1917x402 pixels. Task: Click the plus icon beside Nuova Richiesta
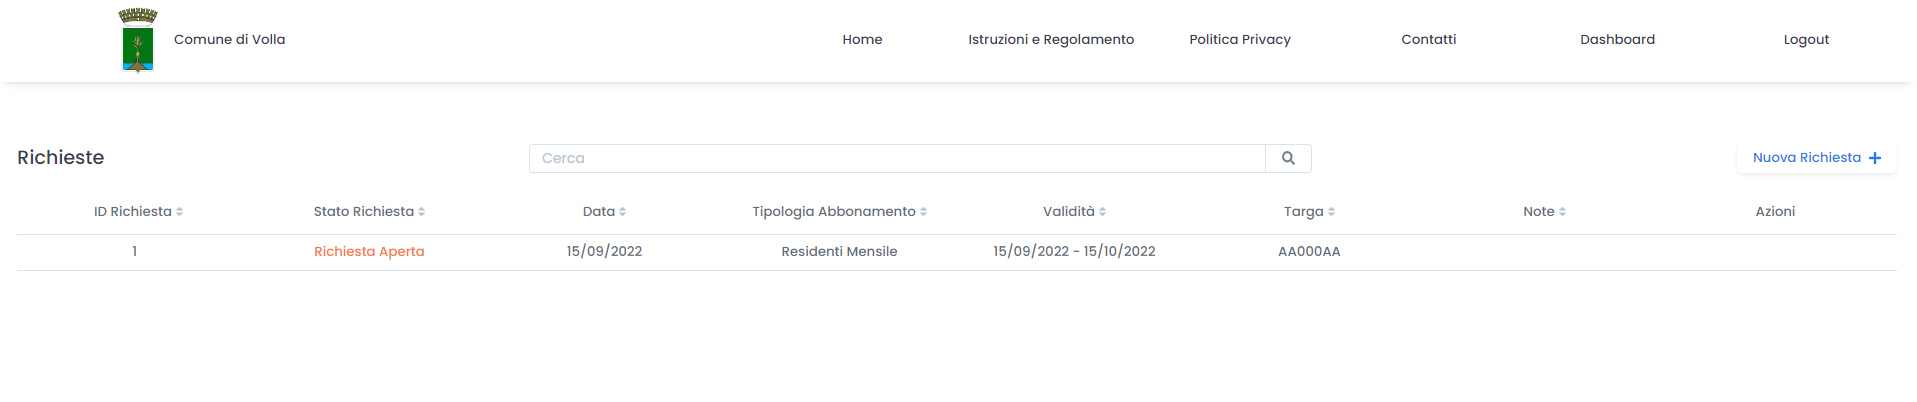pyautogui.click(x=1875, y=158)
